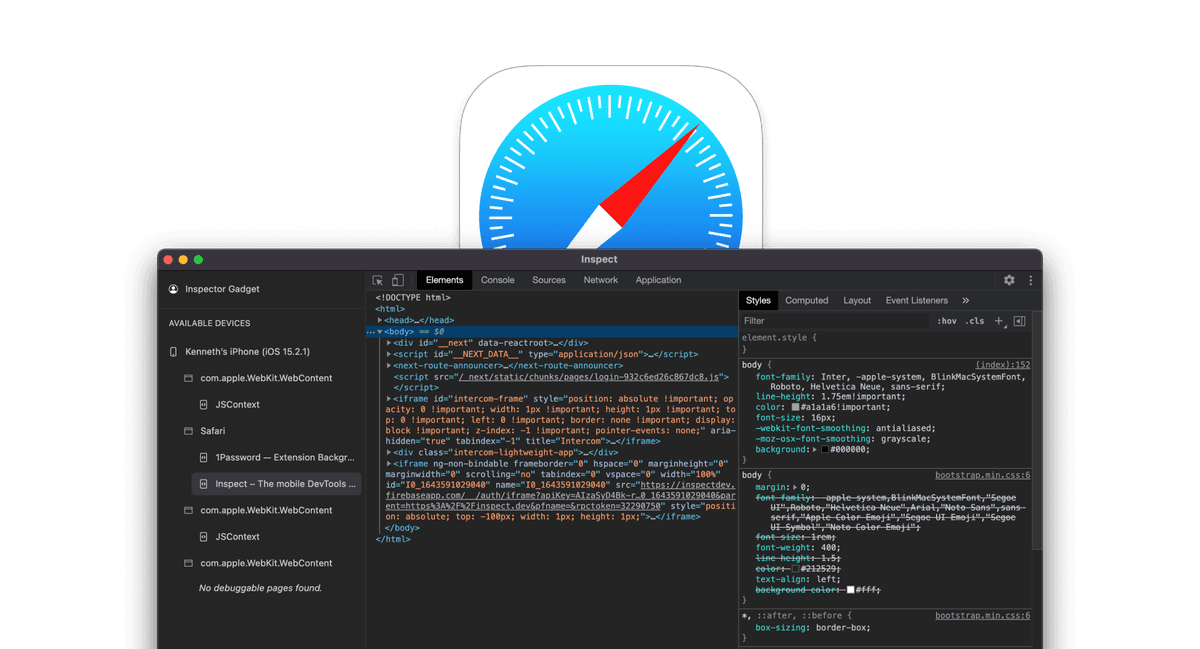Toggle the computed styles sidebar icon

1019,320
